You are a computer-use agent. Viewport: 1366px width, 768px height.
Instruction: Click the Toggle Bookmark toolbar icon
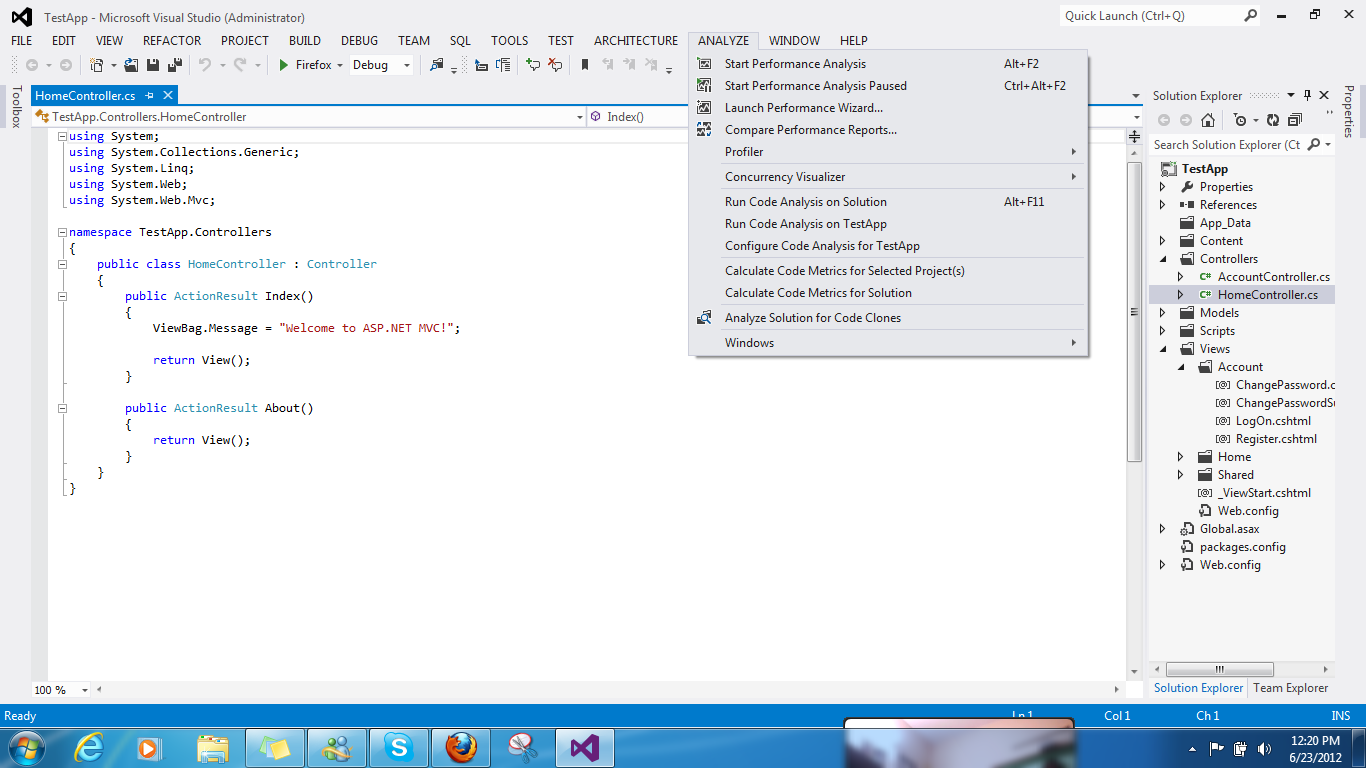click(x=584, y=64)
